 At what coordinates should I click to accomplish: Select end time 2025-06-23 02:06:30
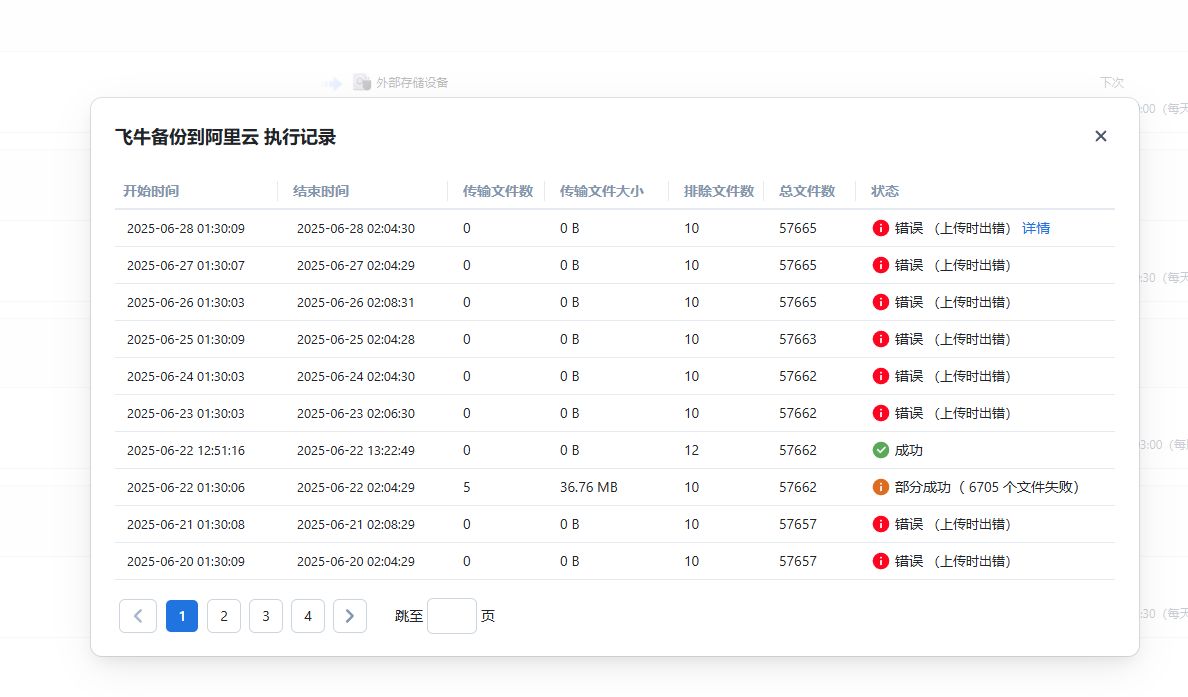tap(355, 413)
